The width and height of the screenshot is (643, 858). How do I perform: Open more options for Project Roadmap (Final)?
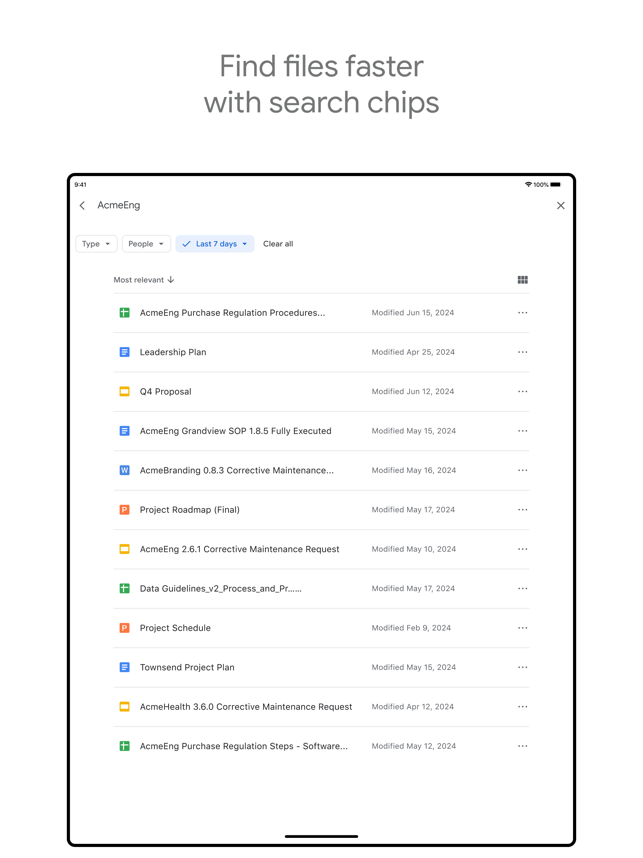click(523, 510)
